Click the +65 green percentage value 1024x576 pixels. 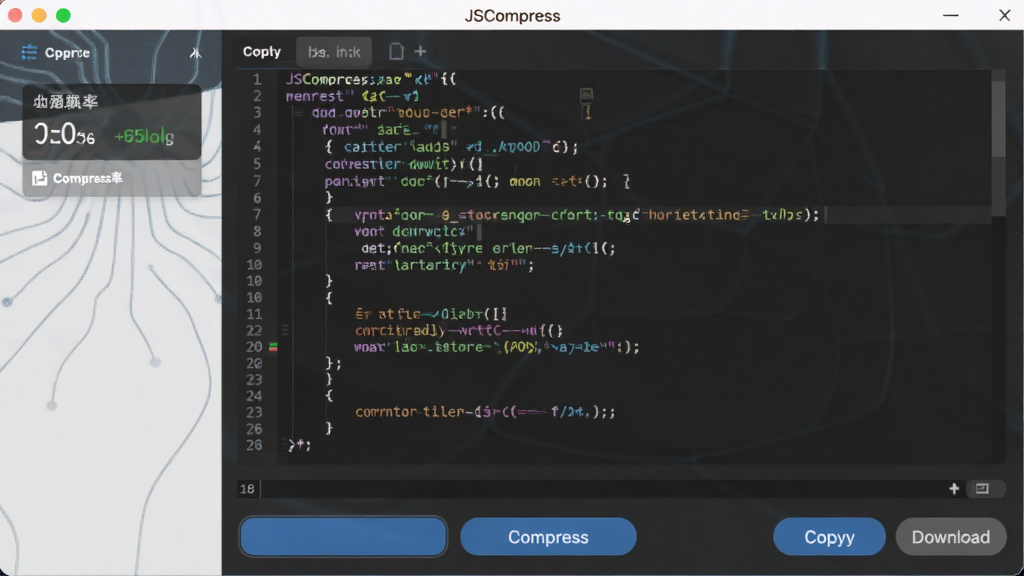pyautogui.click(x=144, y=136)
